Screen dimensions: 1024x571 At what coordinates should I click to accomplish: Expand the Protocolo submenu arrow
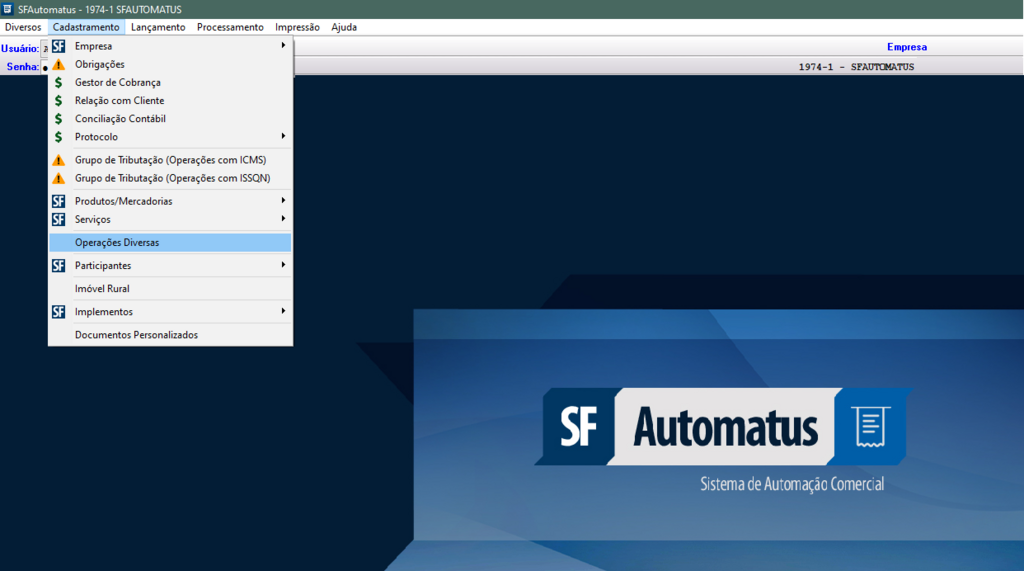pyautogui.click(x=283, y=137)
